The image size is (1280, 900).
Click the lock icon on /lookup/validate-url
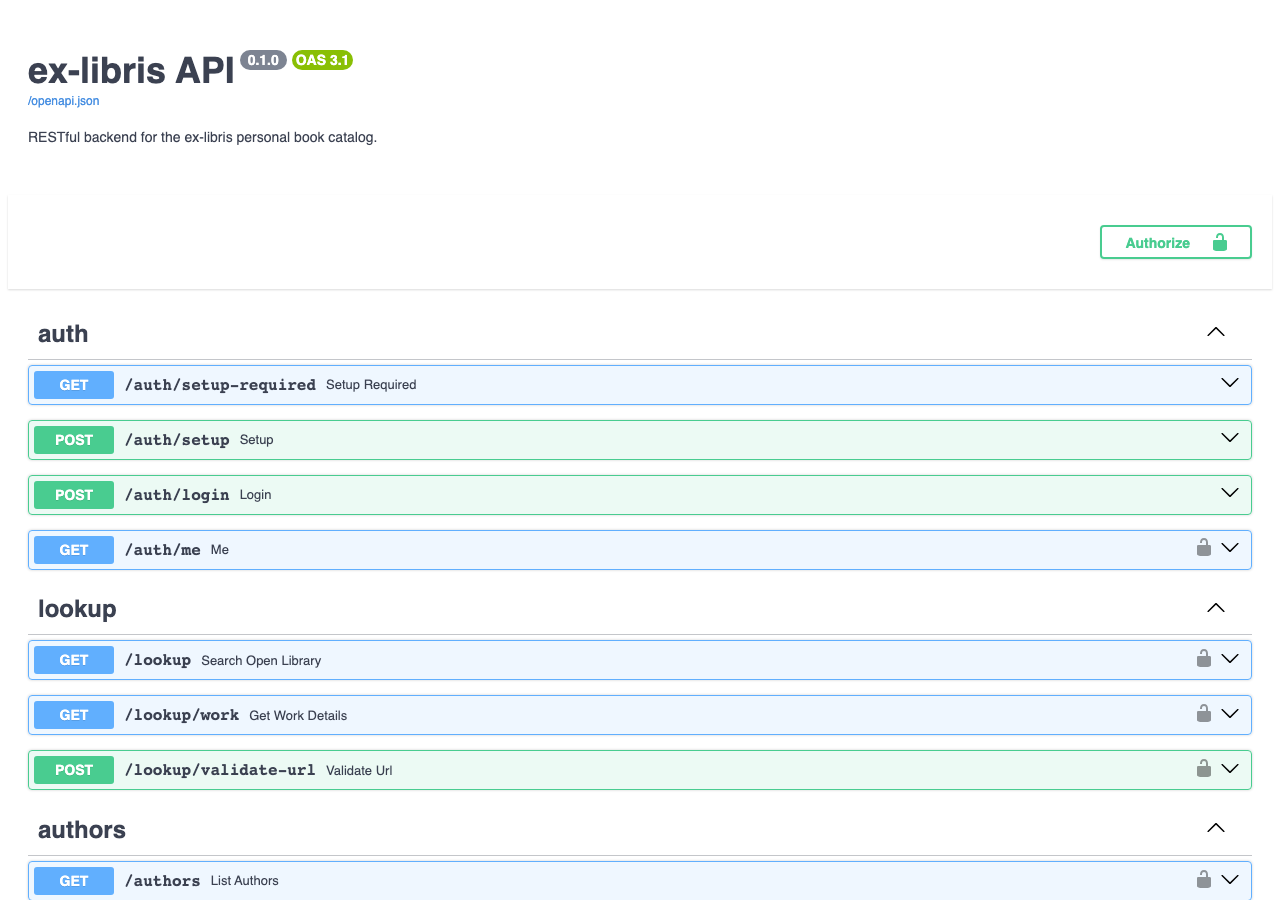click(x=1203, y=769)
